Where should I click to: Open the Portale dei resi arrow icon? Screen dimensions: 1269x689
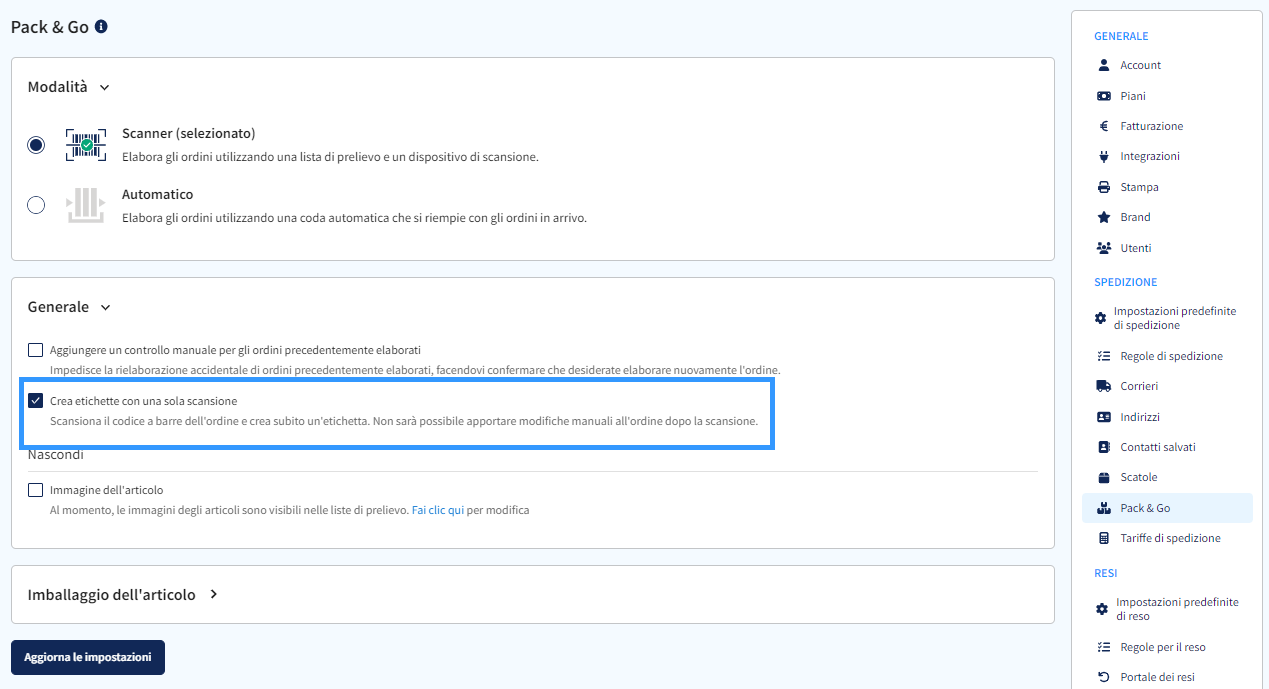click(x=1103, y=677)
